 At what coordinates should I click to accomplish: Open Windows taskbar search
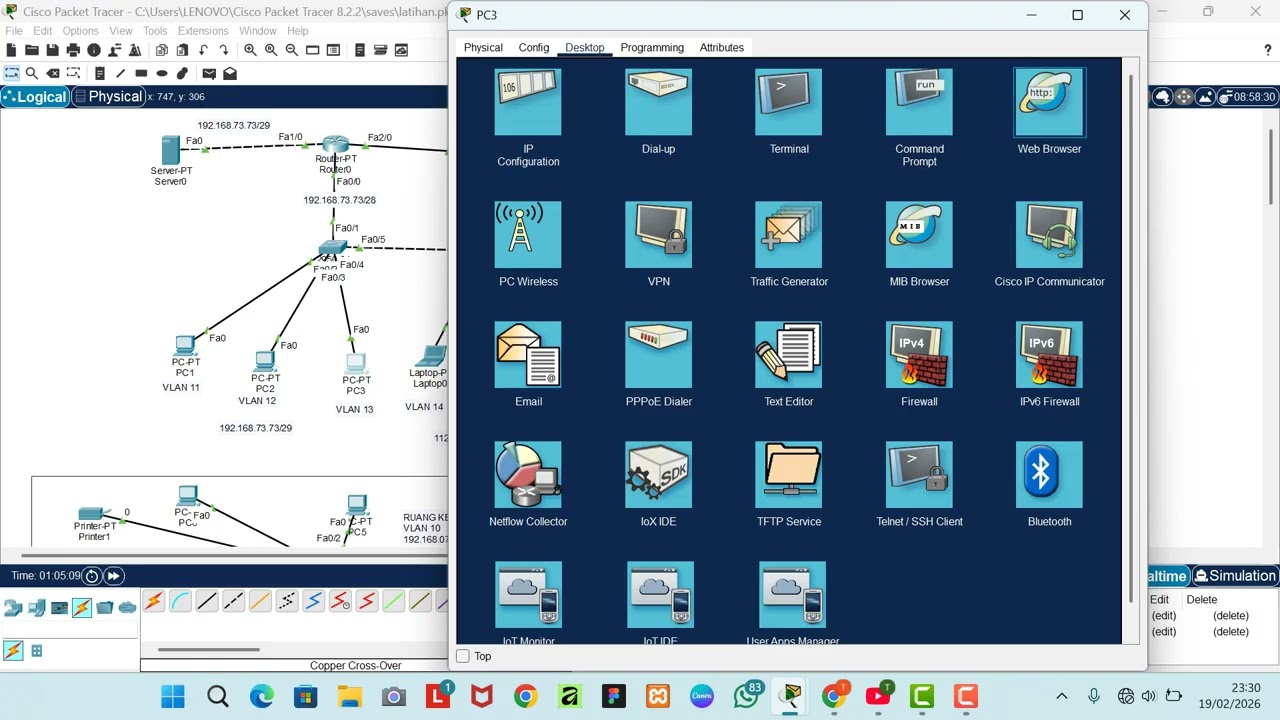click(217, 696)
